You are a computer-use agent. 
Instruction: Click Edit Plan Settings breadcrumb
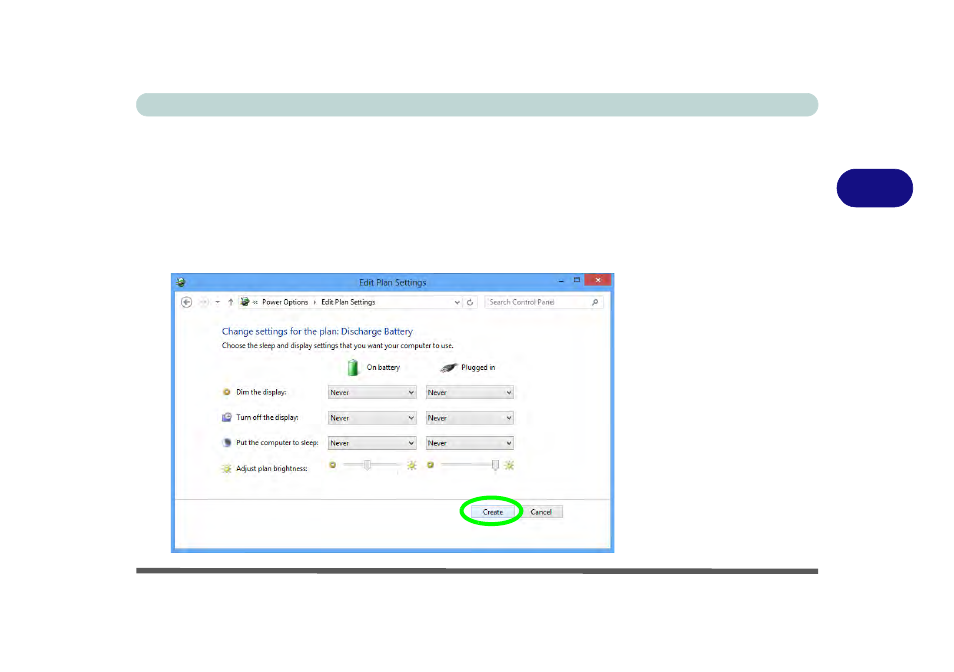pyautogui.click(x=348, y=302)
